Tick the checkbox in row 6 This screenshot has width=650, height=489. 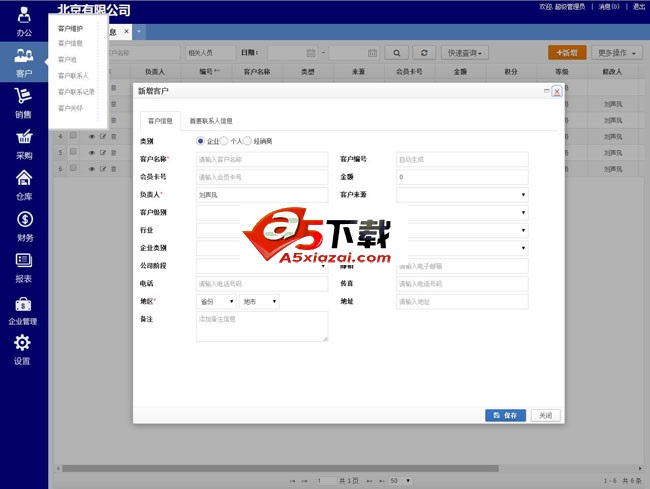point(73,167)
